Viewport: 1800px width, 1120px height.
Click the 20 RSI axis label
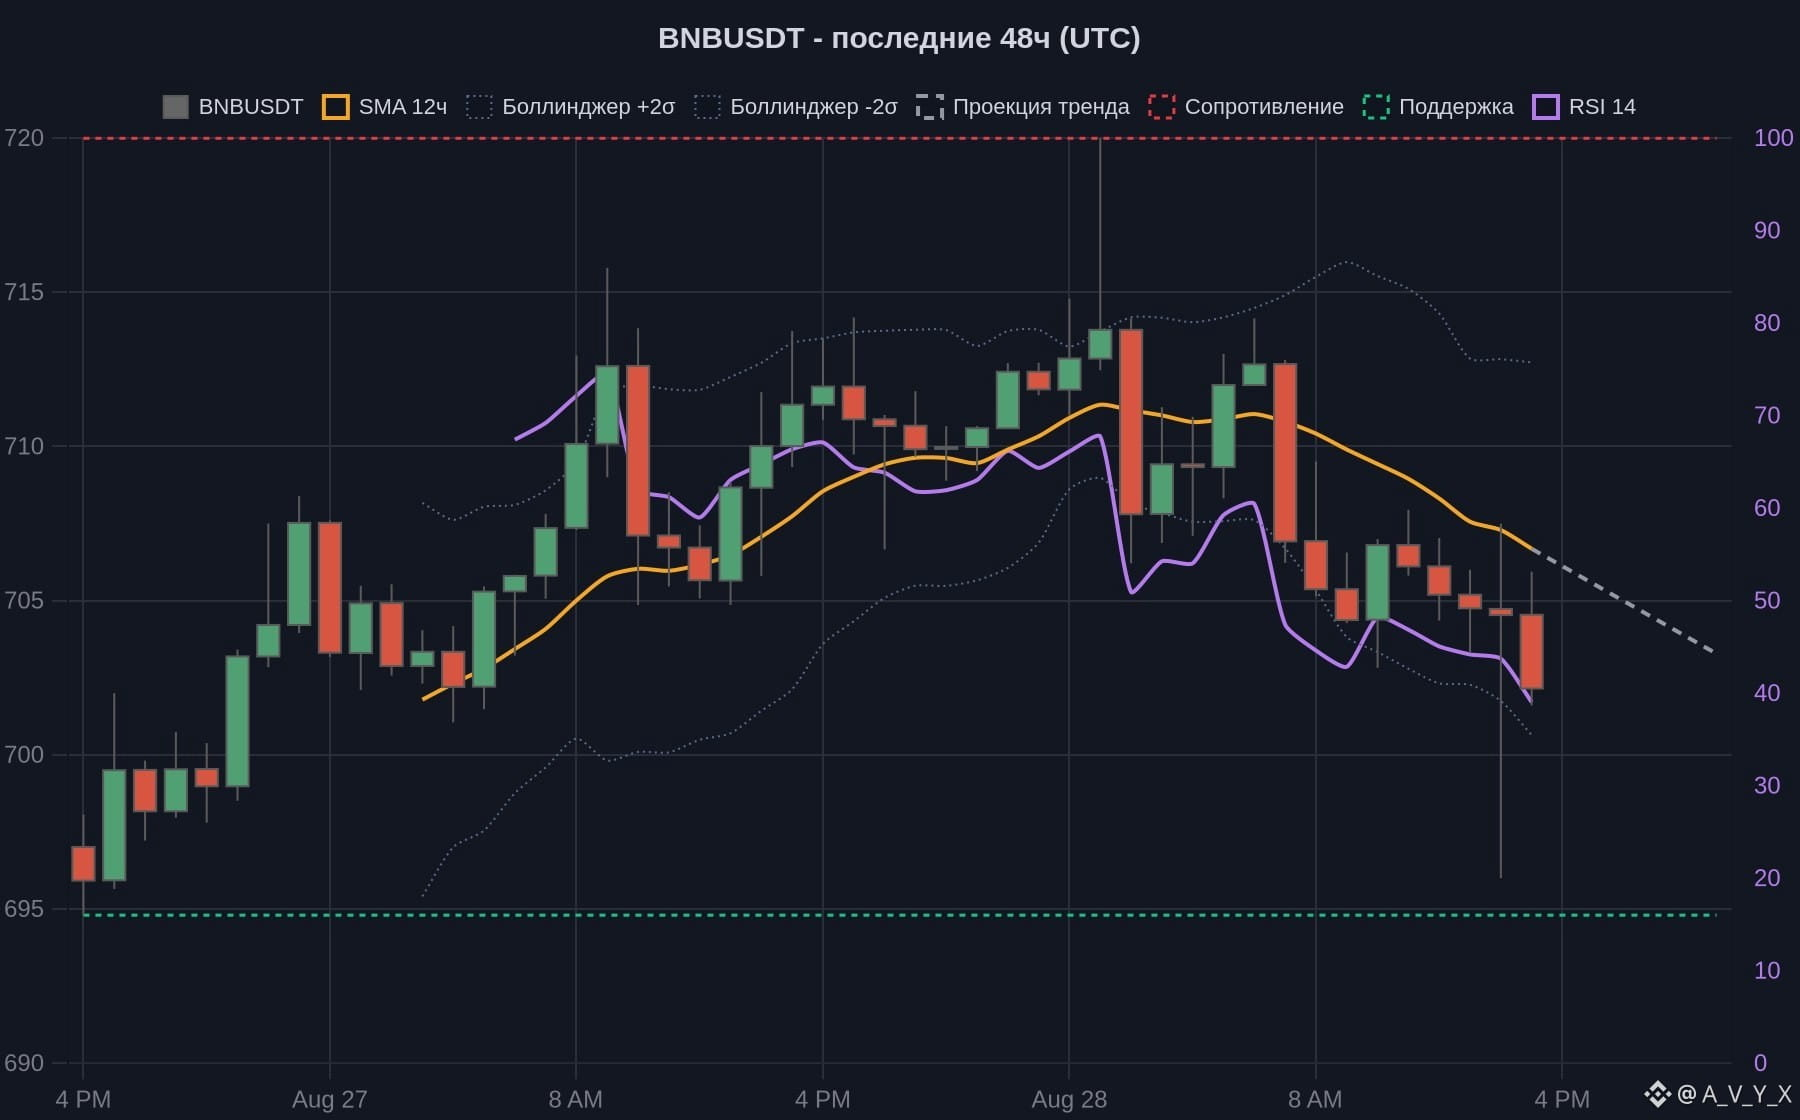click(1767, 878)
